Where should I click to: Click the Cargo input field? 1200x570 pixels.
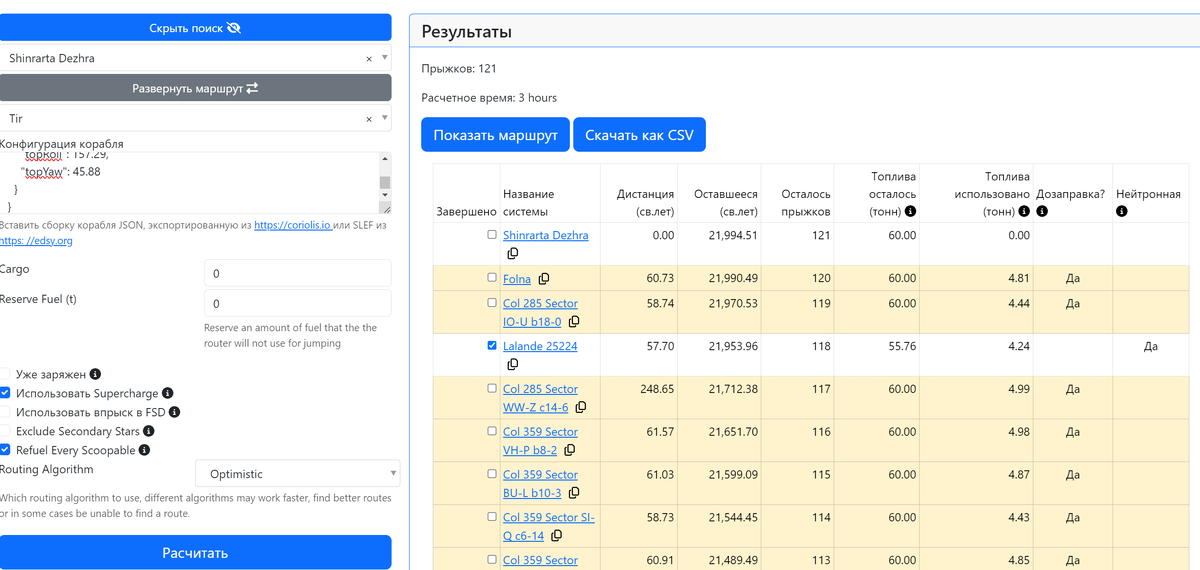297,273
